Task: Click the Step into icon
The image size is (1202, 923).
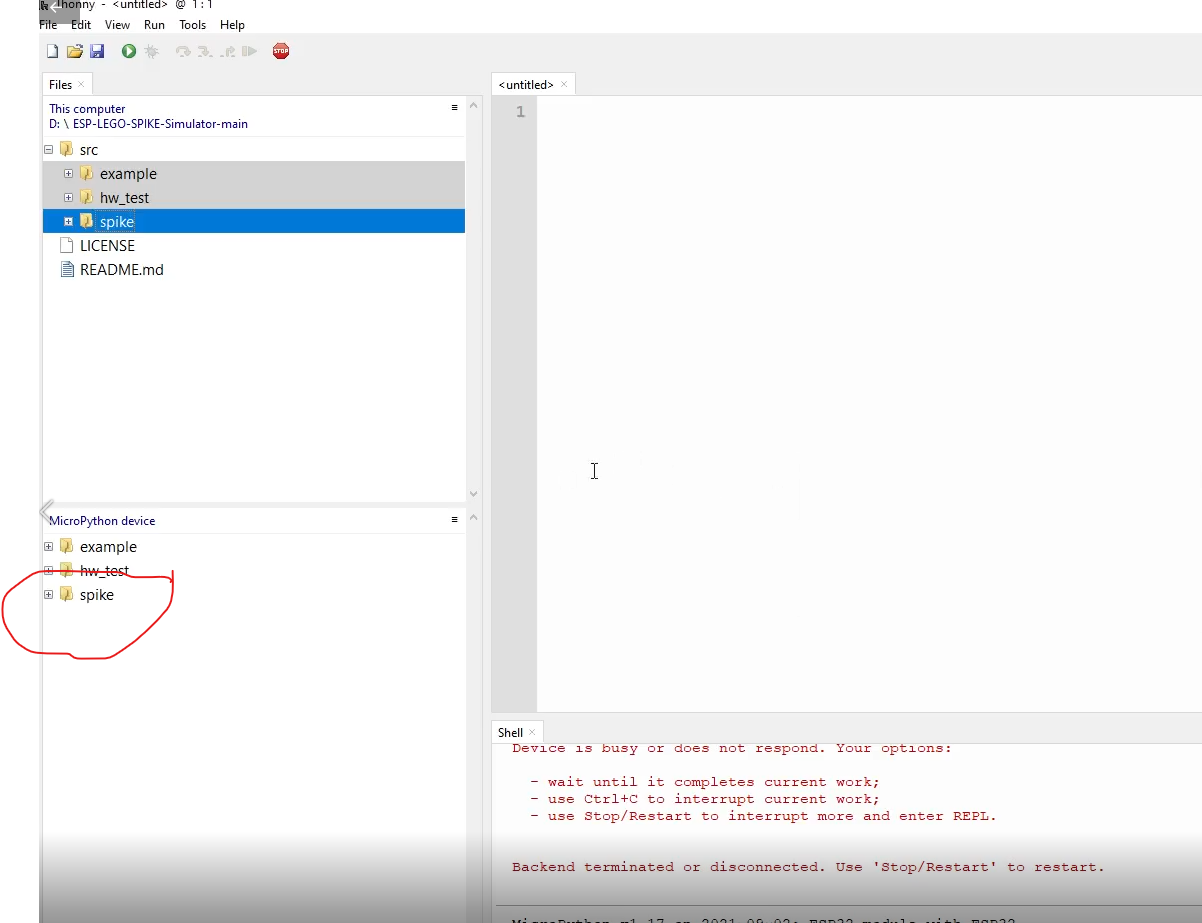Action: point(204,51)
